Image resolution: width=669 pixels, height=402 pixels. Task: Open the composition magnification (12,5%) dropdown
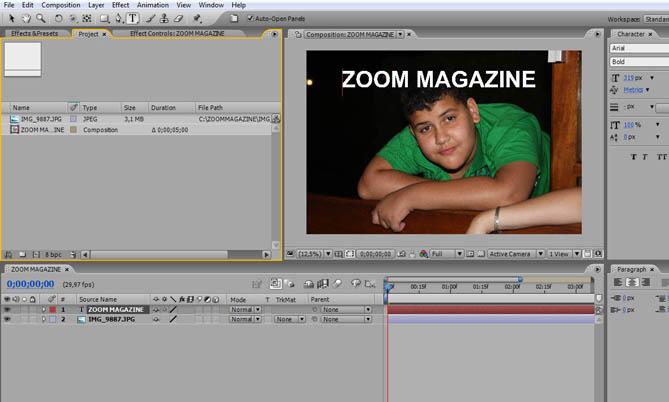(x=311, y=254)
